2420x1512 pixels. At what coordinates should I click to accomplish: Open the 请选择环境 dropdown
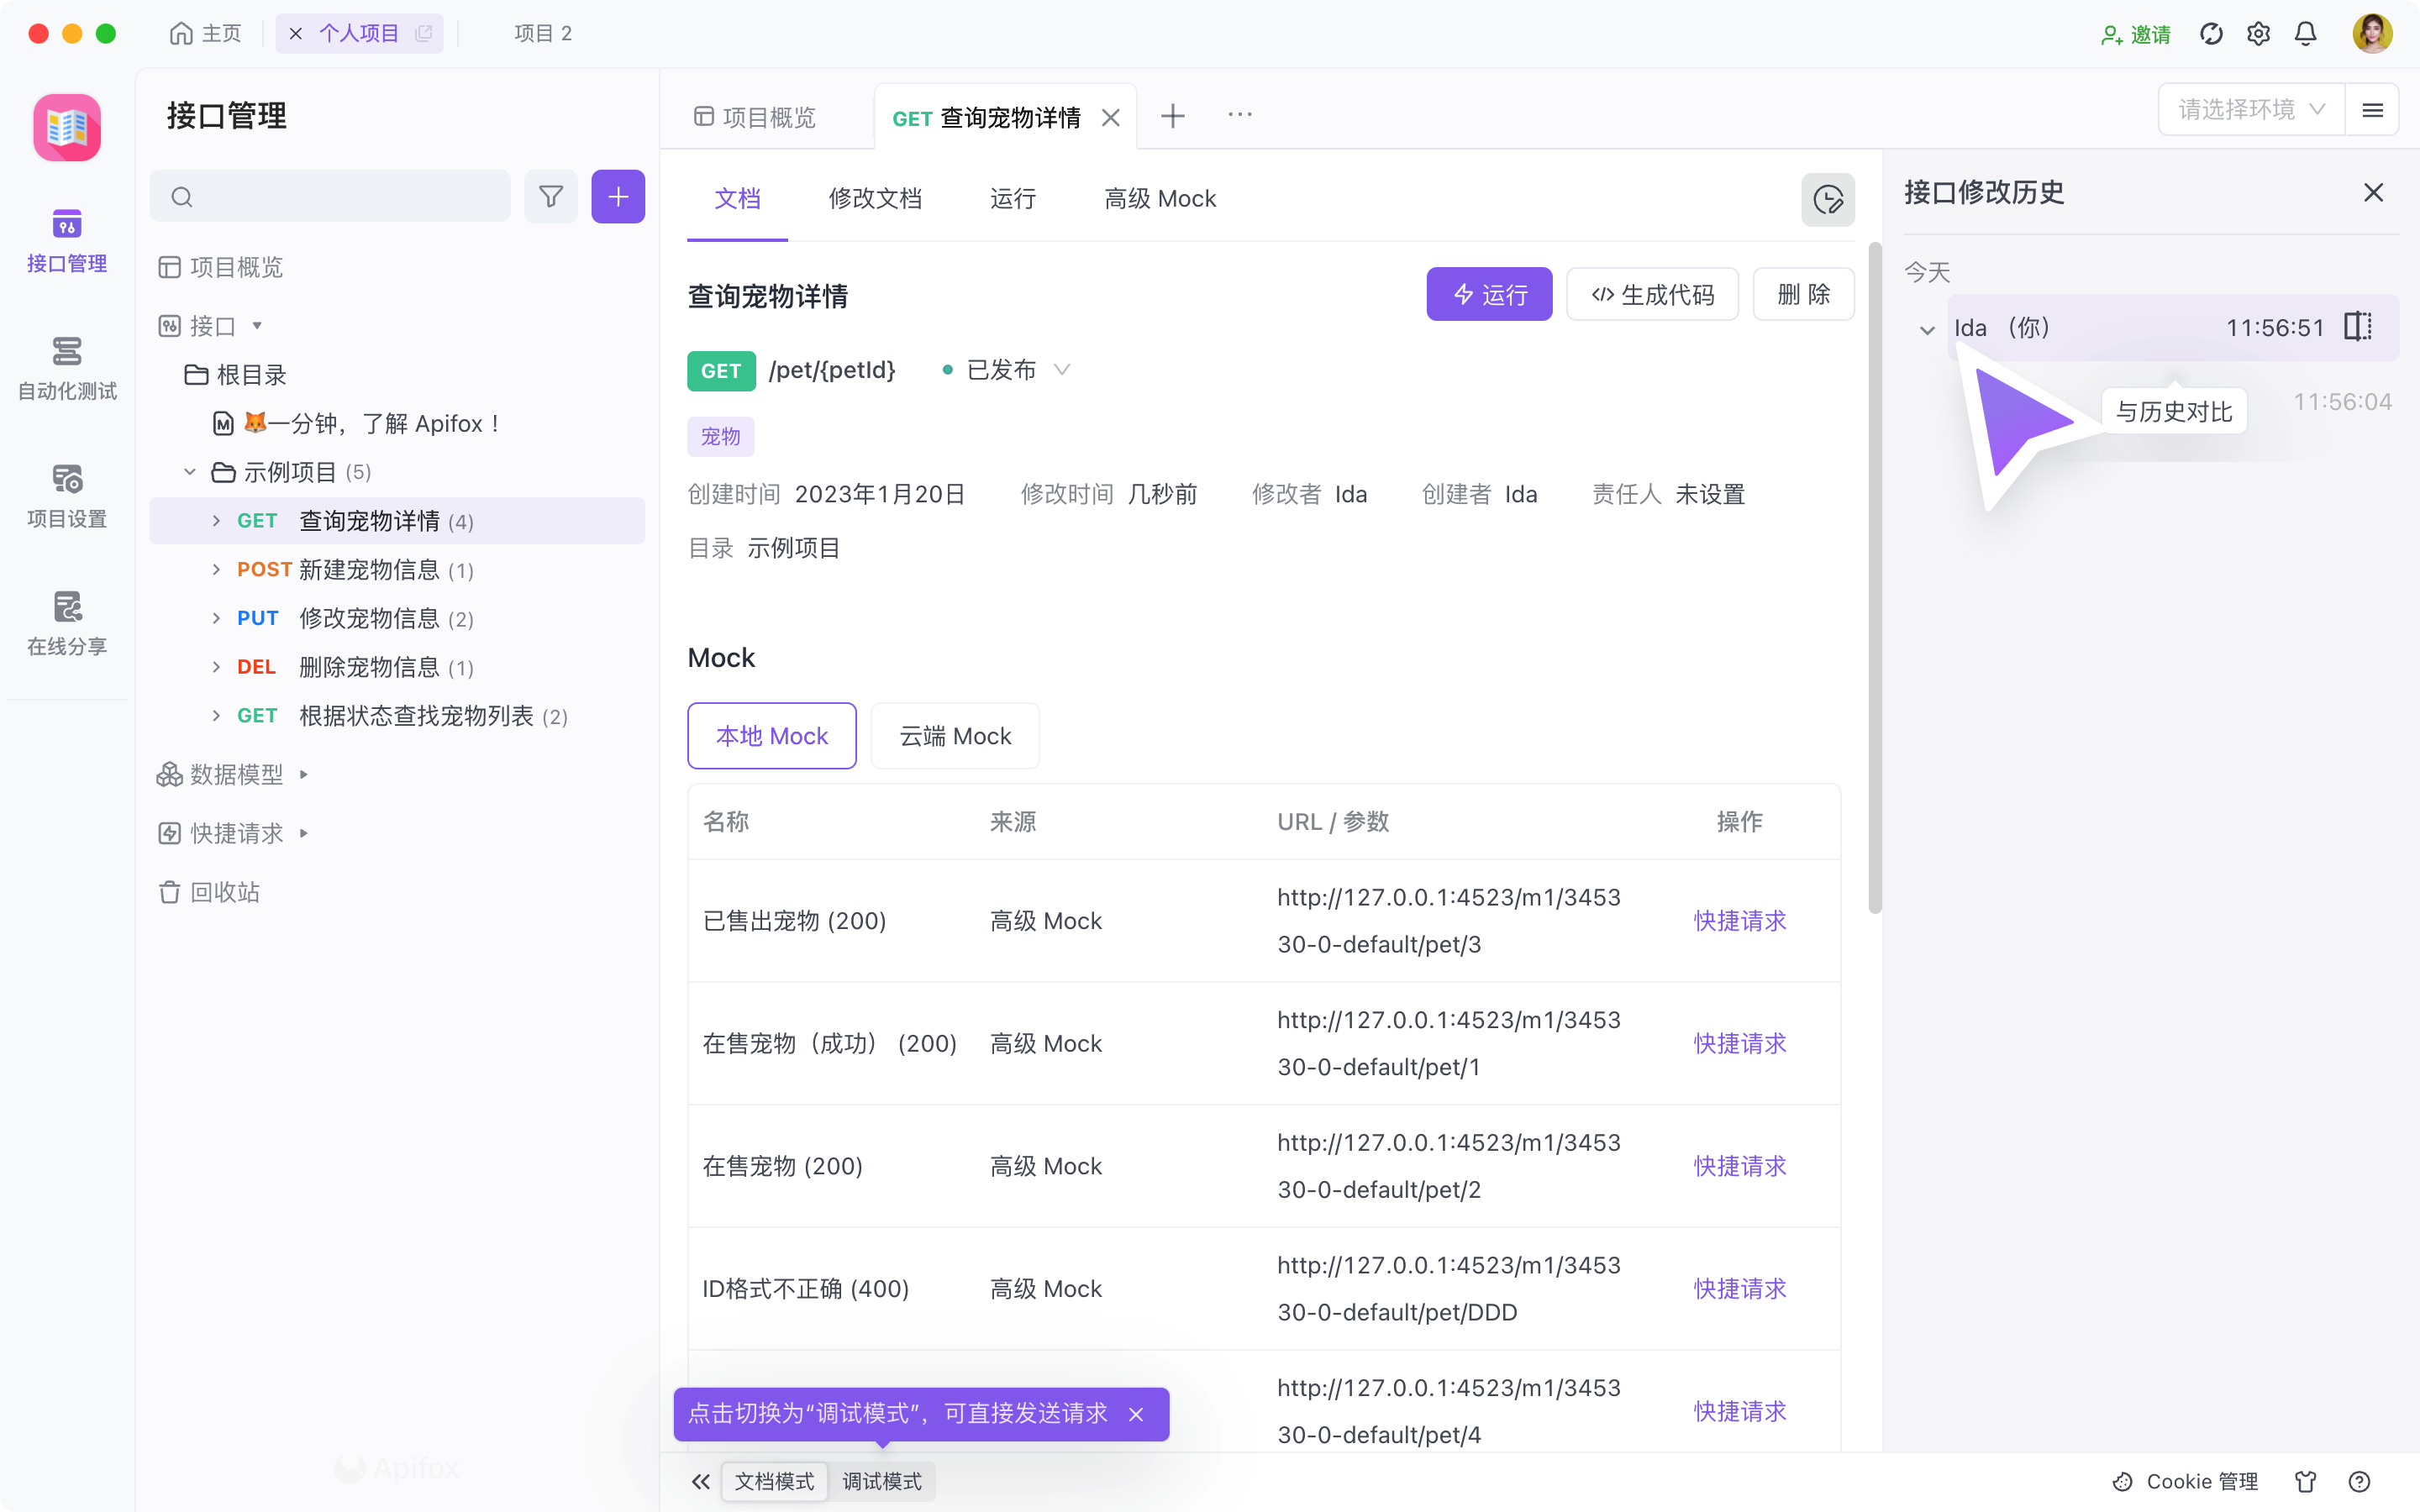(x=2250, y=109)
